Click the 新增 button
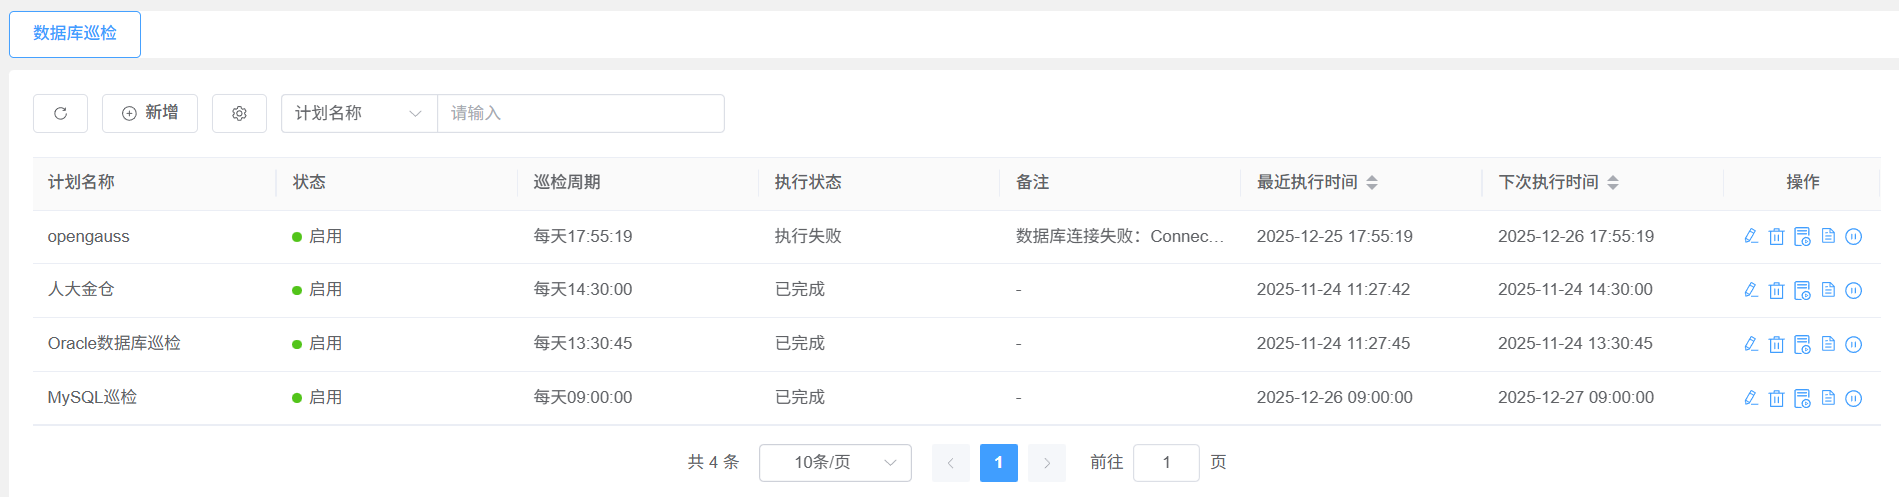 pos(150,113)
